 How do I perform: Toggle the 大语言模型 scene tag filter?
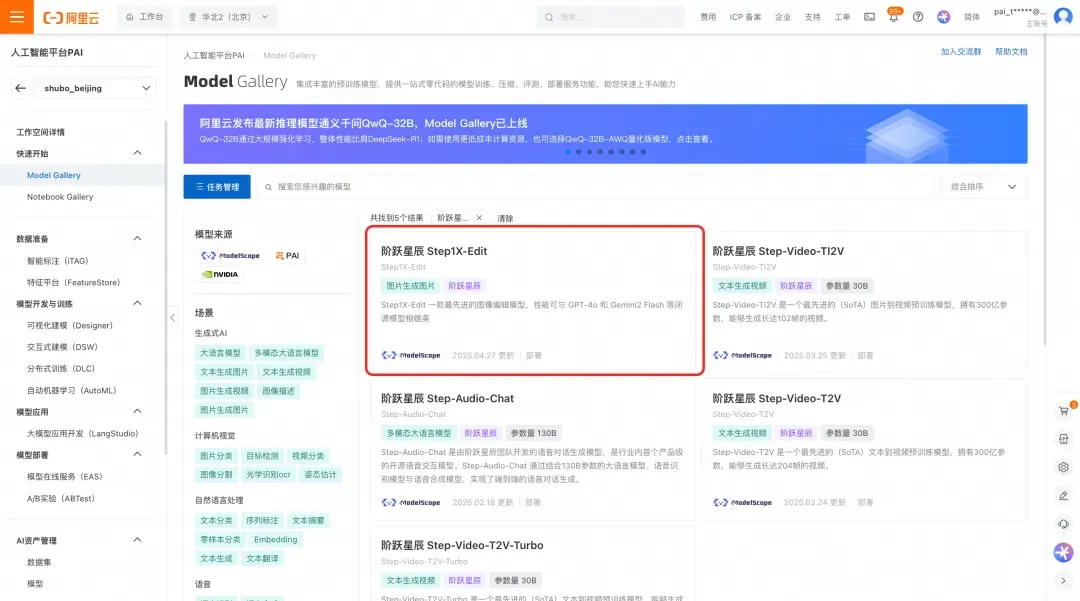click(x=220, y=353)
